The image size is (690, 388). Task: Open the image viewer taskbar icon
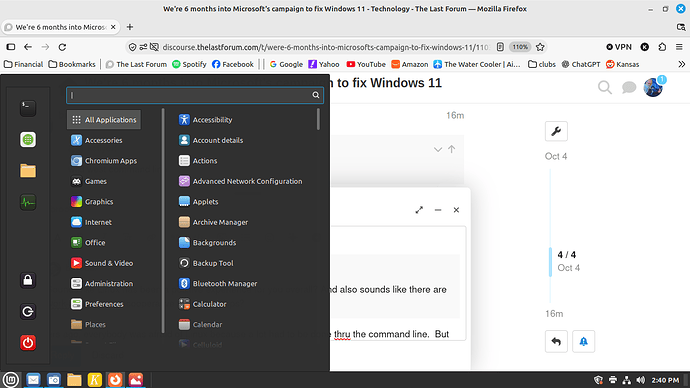(136, 379)
